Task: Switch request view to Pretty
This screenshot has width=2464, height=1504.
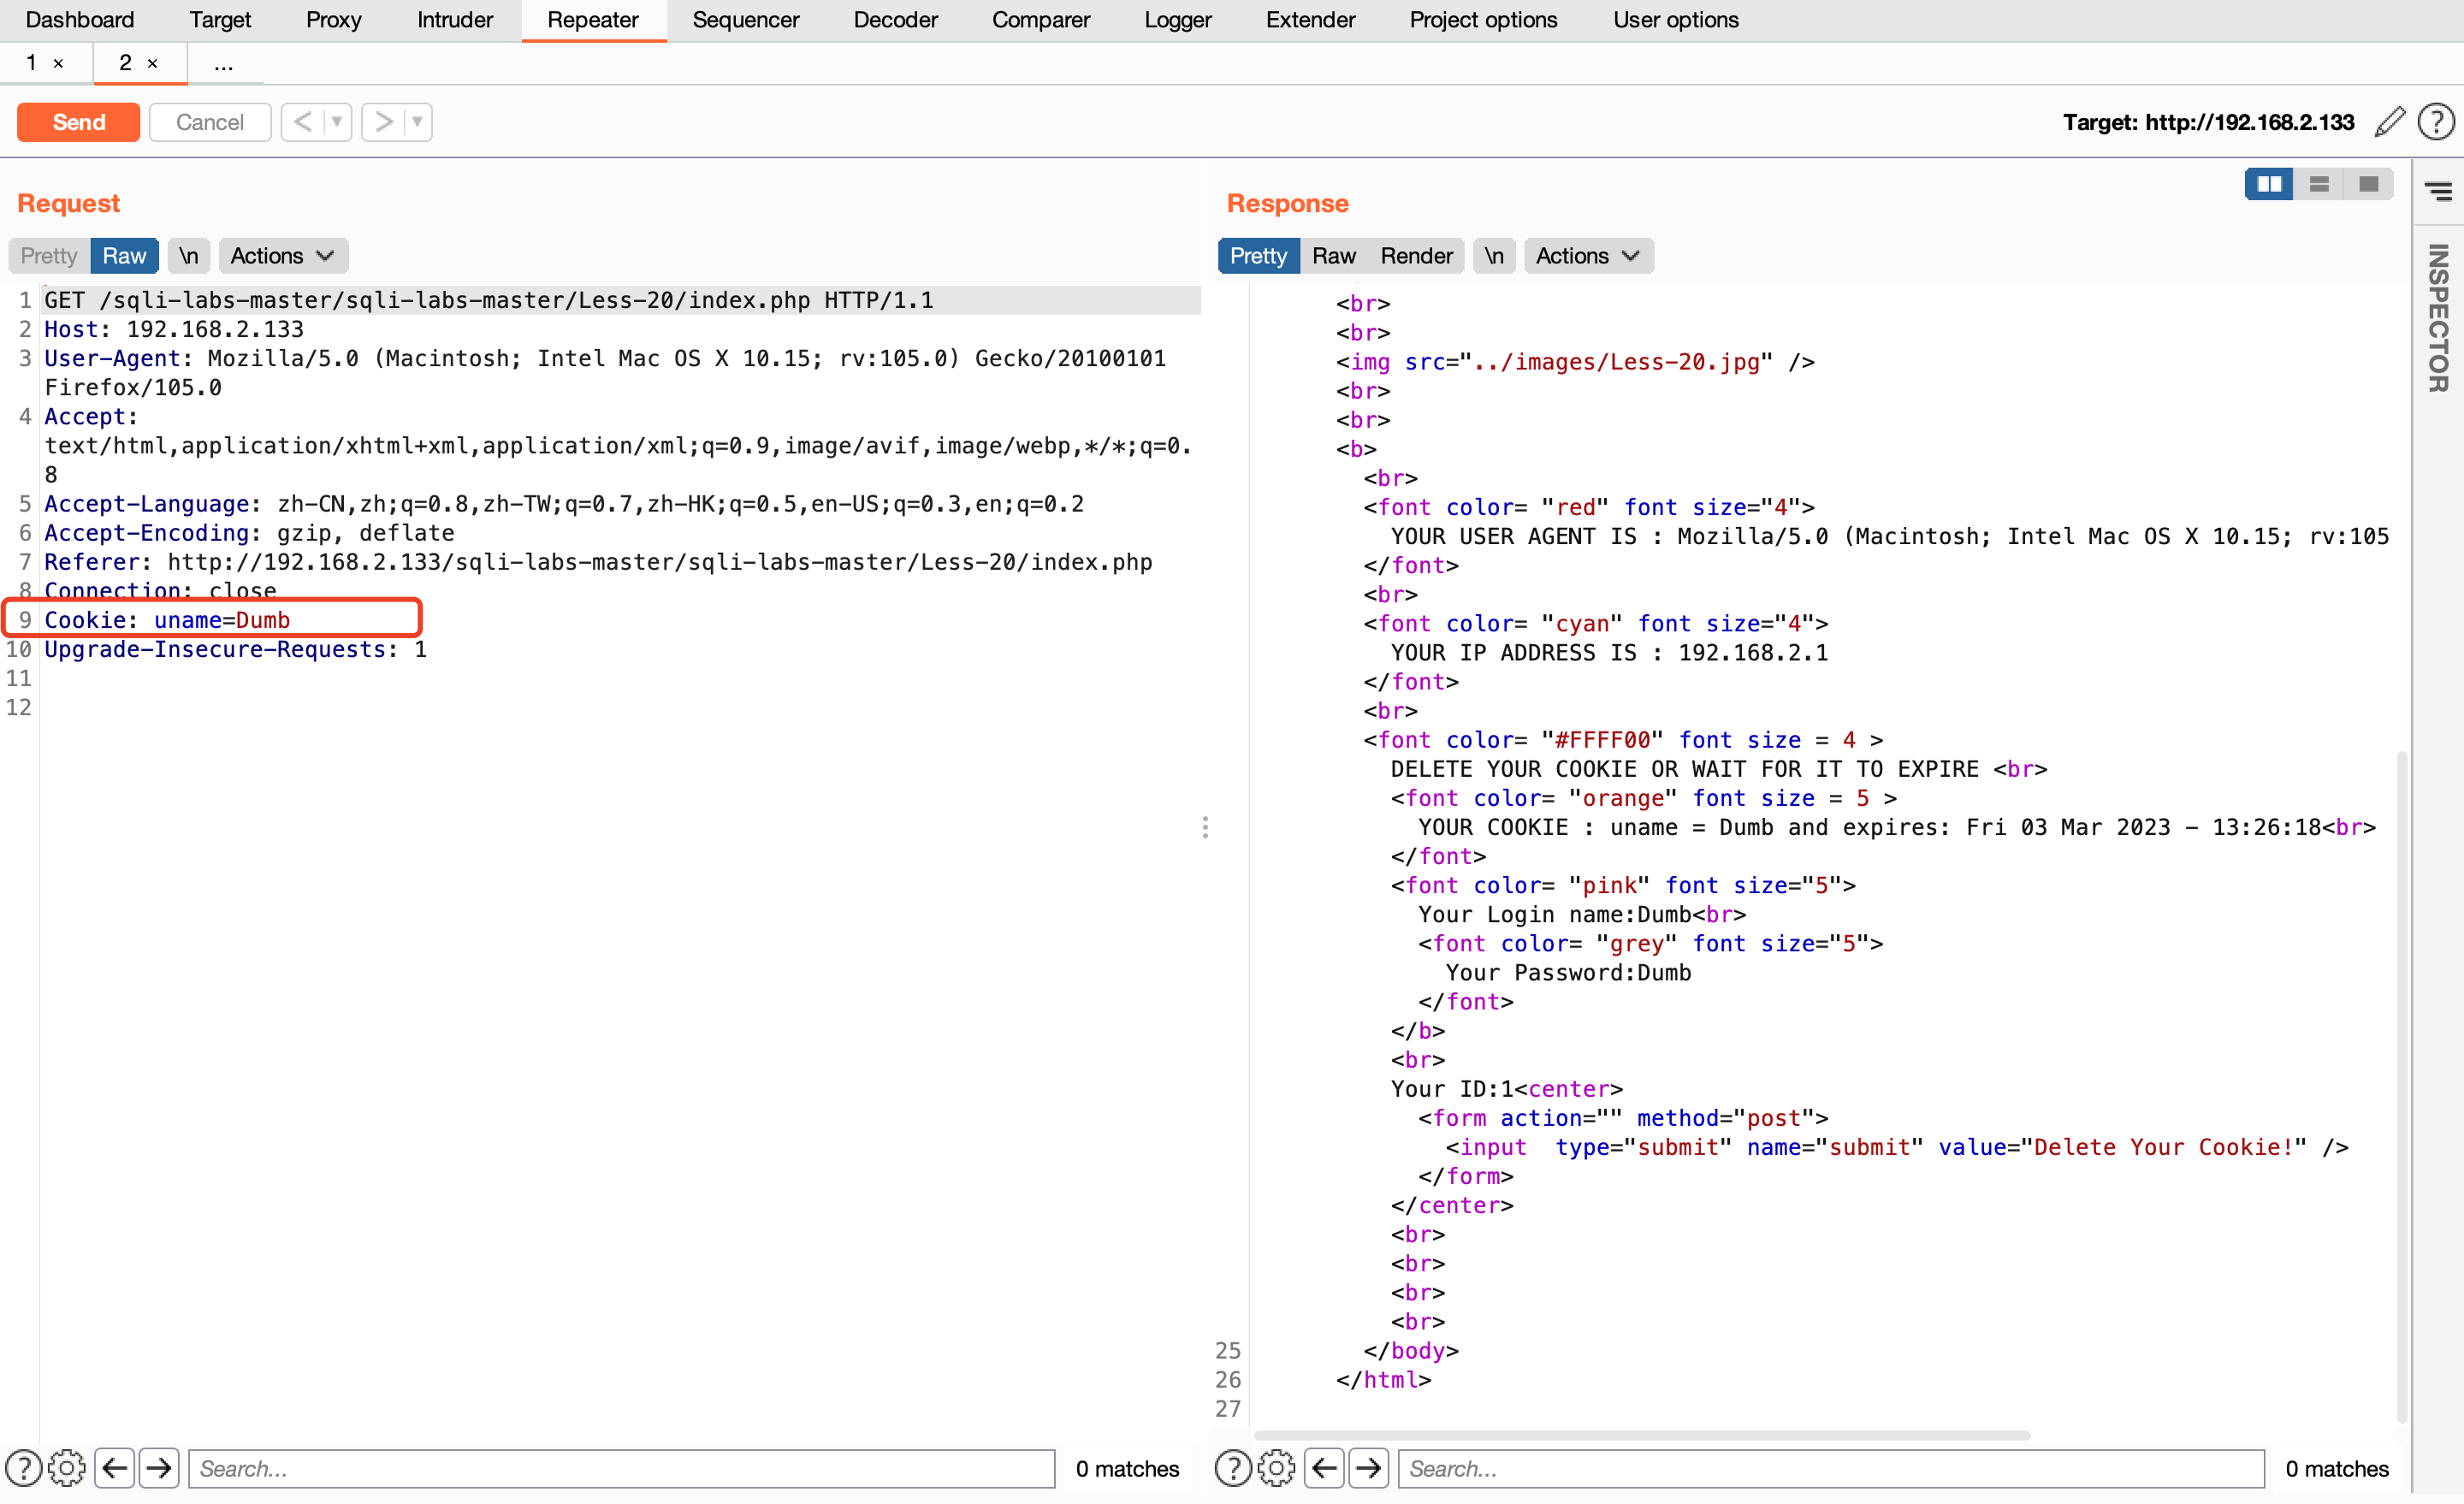Action: click(49, 256)
